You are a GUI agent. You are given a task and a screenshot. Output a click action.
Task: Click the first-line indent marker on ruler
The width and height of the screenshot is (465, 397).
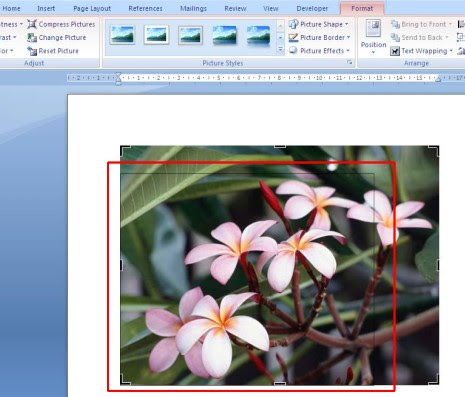coord(118,75)
